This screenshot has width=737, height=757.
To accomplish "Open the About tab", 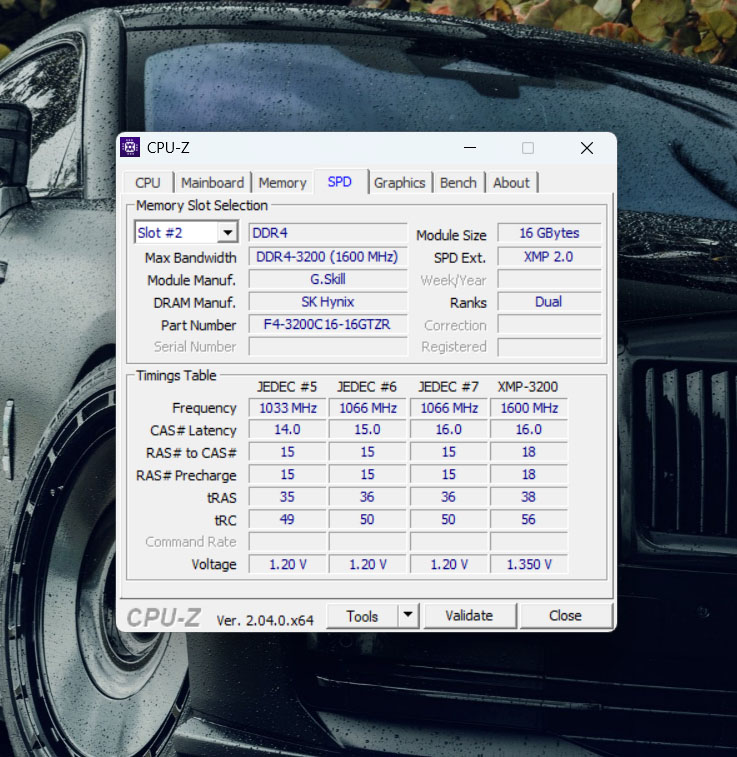I will [x=511, y=183].
